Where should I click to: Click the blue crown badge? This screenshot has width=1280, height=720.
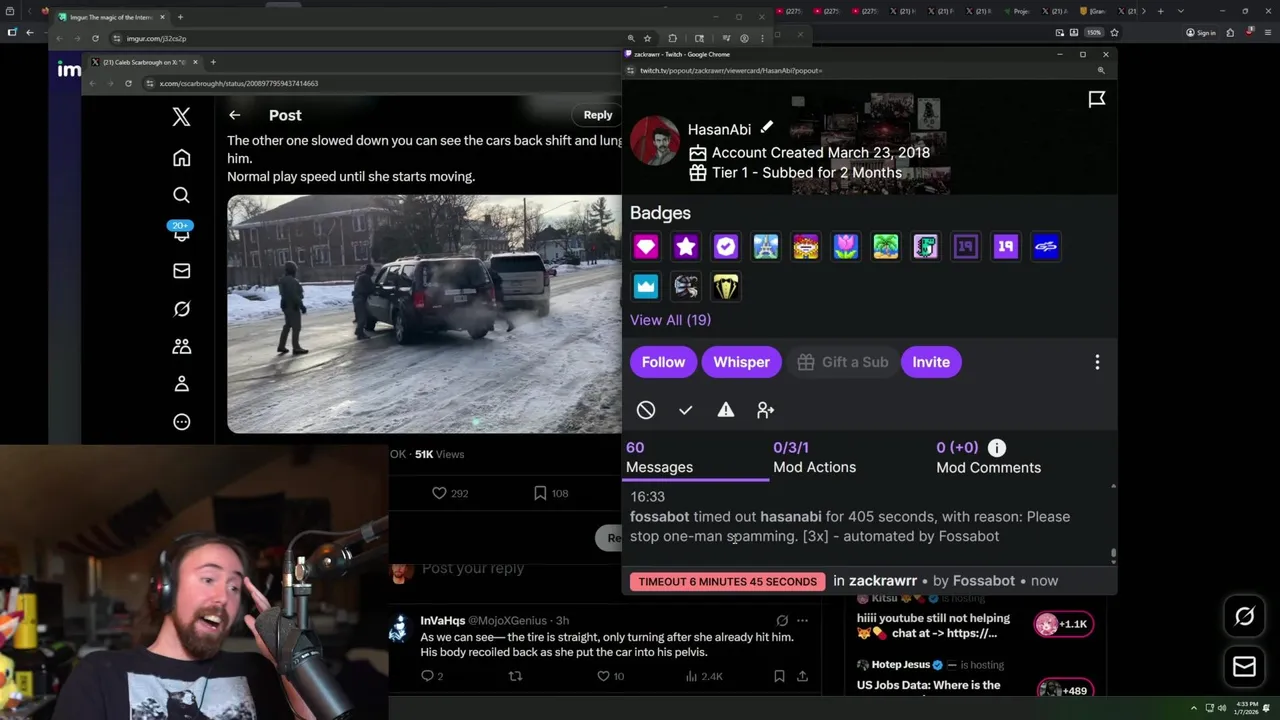(646, 287)
